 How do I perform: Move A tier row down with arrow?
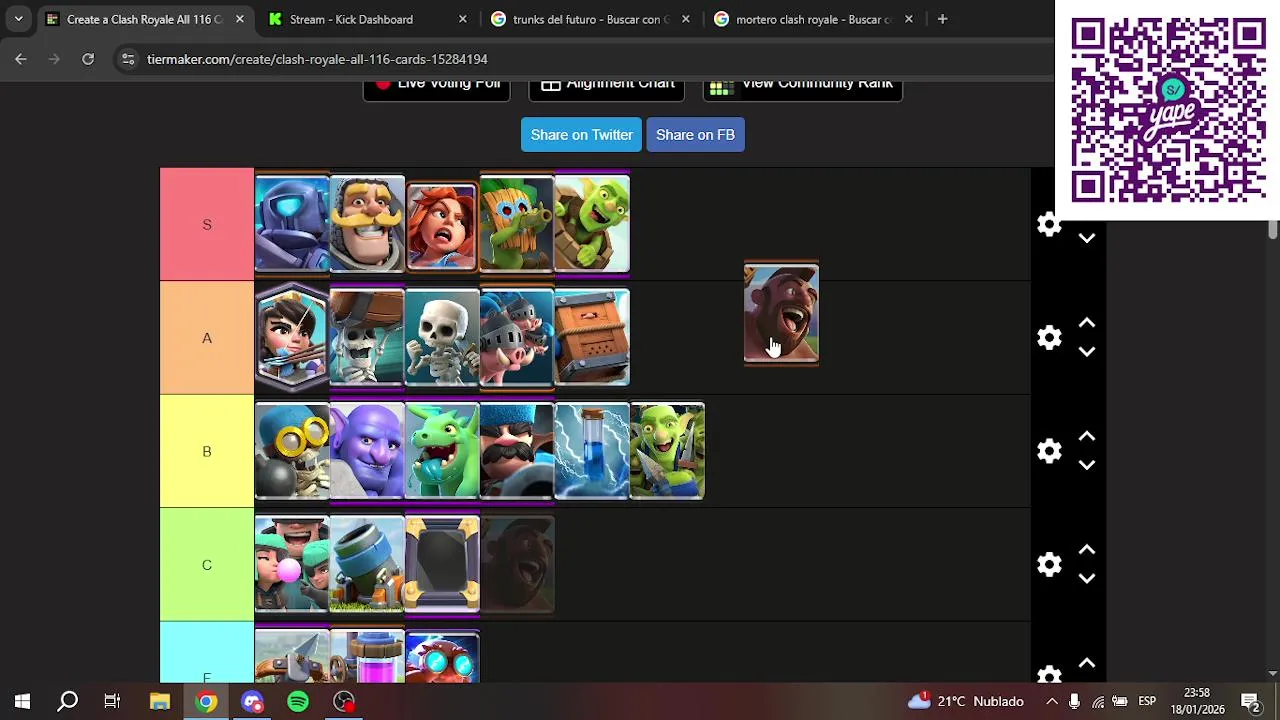(1087, 352)
